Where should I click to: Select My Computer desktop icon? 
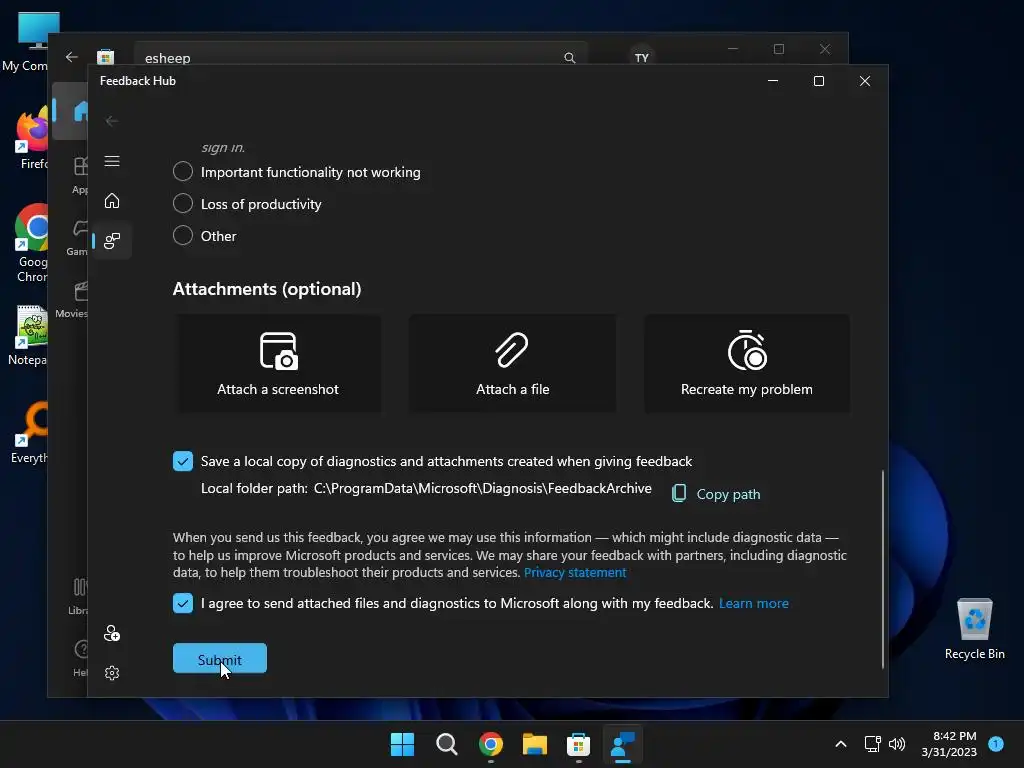tap(26, 42)
